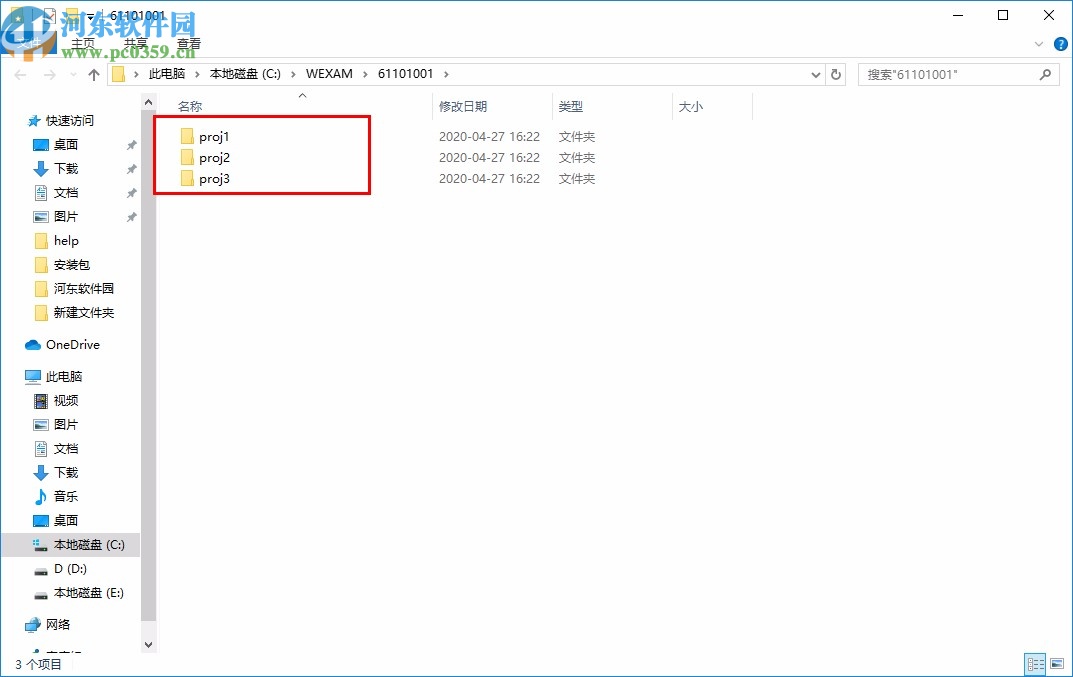Click the Properties icon in quick access toolbar

(x=47, y=15)
